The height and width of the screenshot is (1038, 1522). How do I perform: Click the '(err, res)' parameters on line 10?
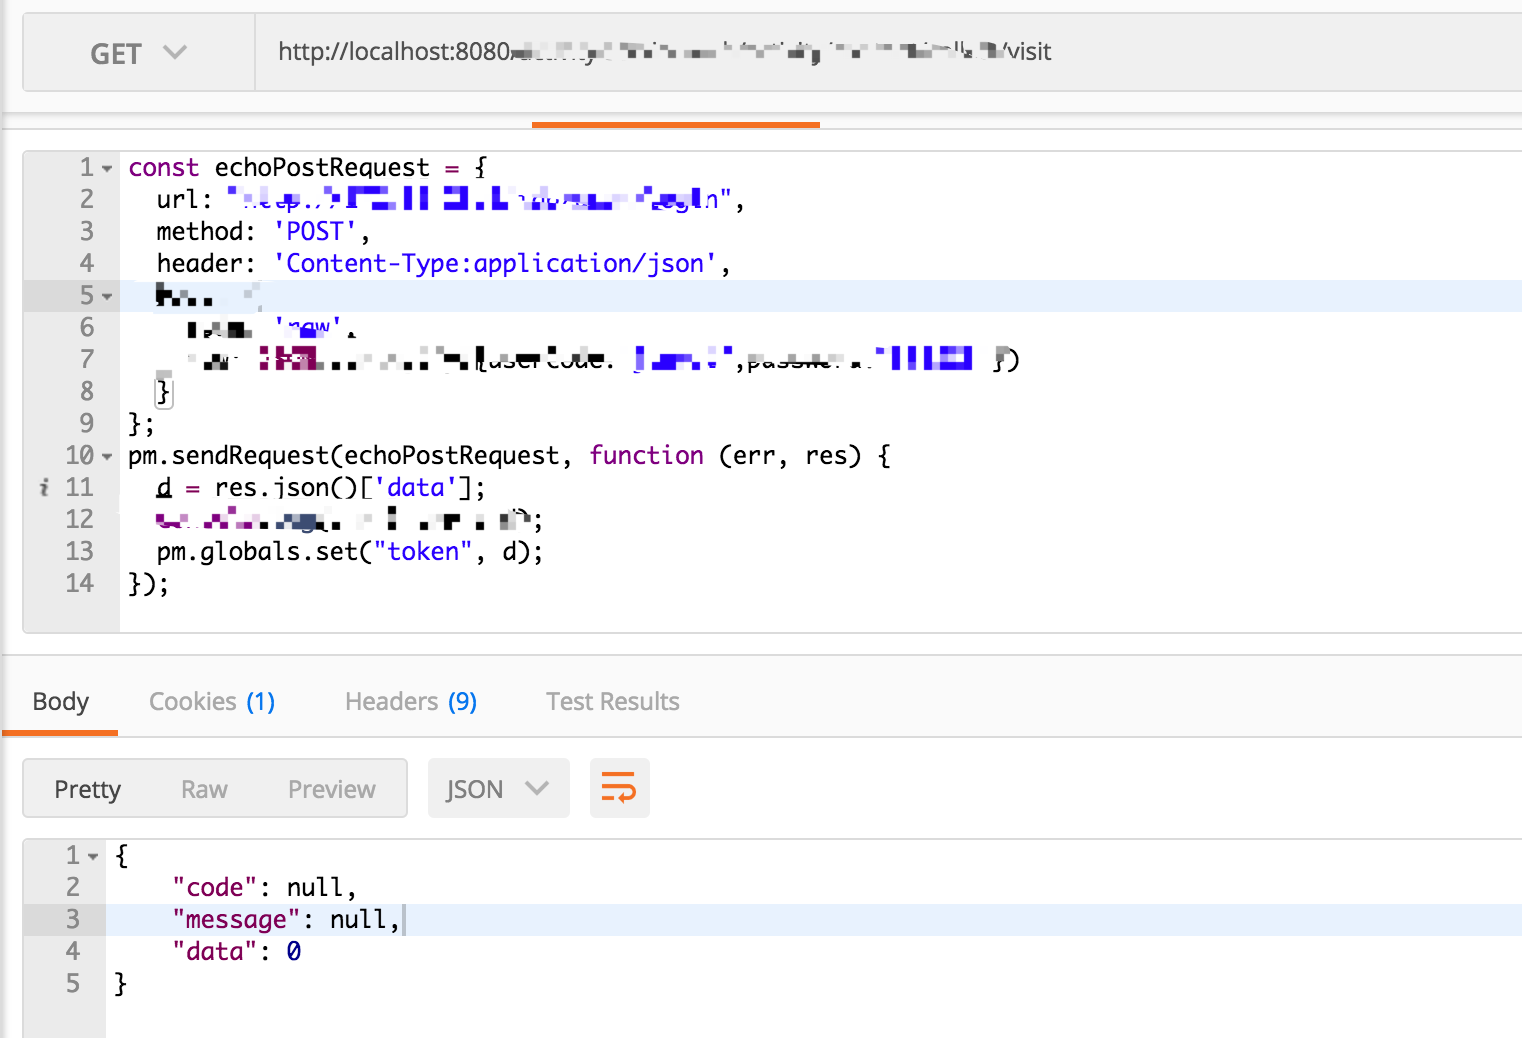pos(790,455)
